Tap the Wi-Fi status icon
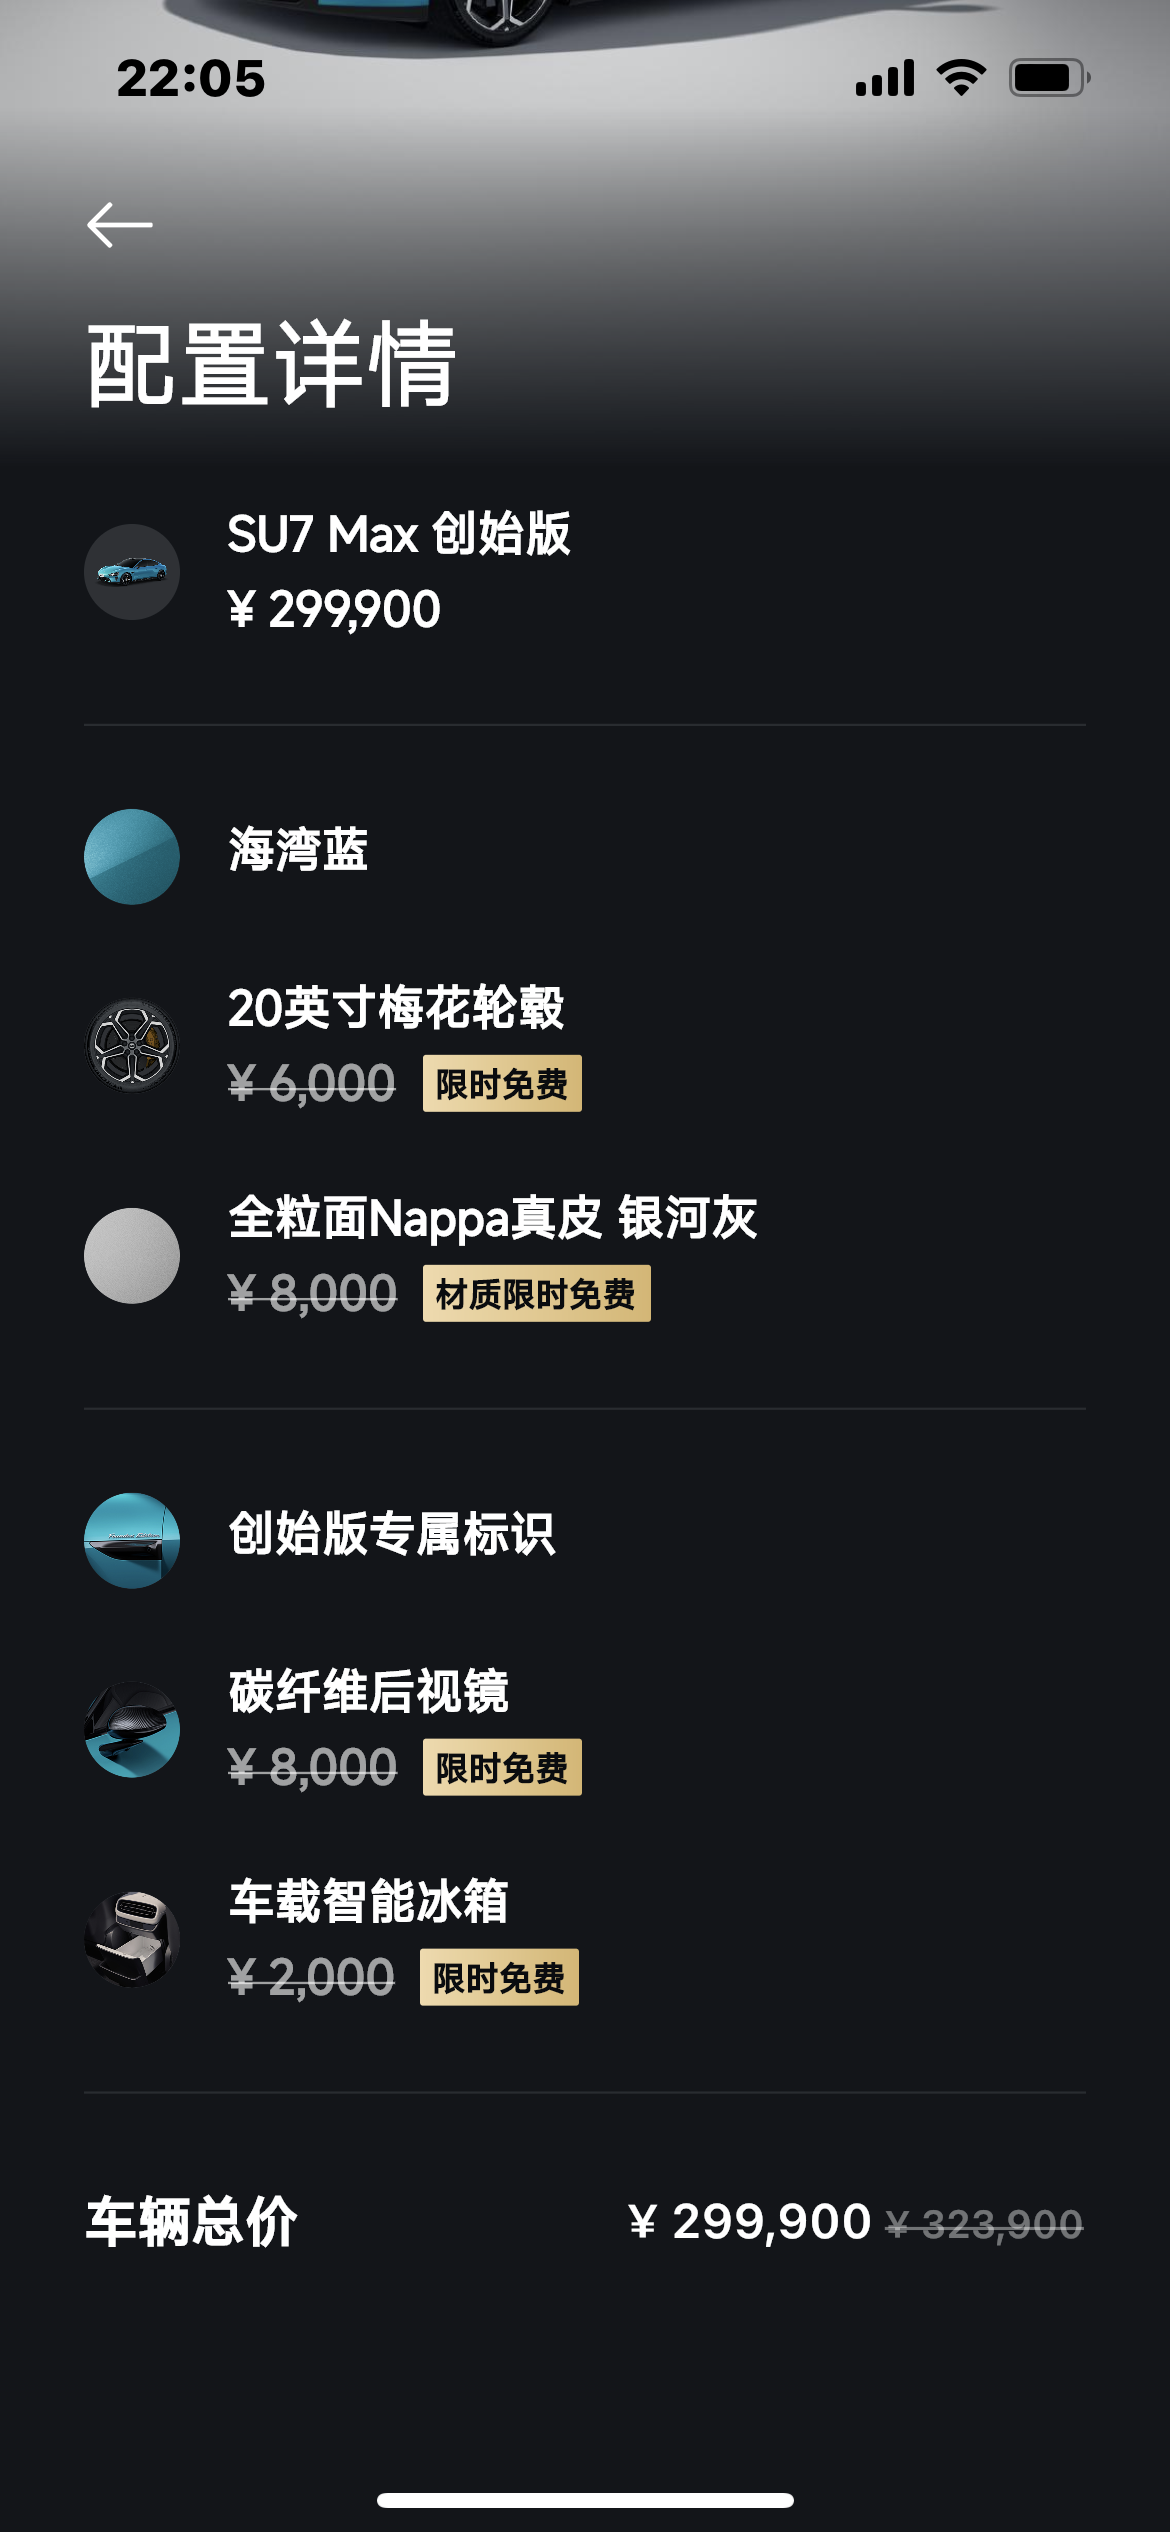 coord(961,78)
